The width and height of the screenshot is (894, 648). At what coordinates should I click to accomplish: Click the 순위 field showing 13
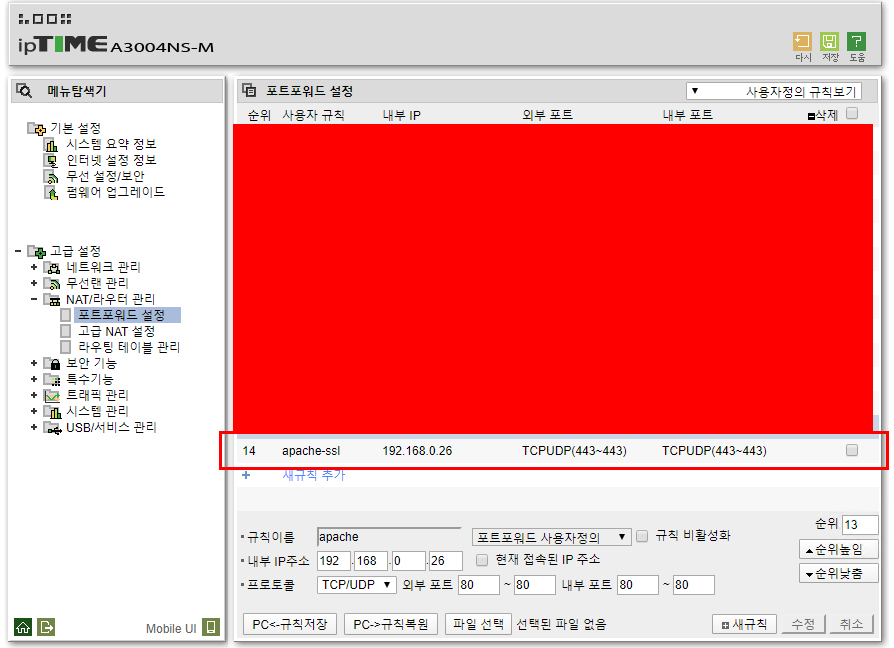pos(860,525)
